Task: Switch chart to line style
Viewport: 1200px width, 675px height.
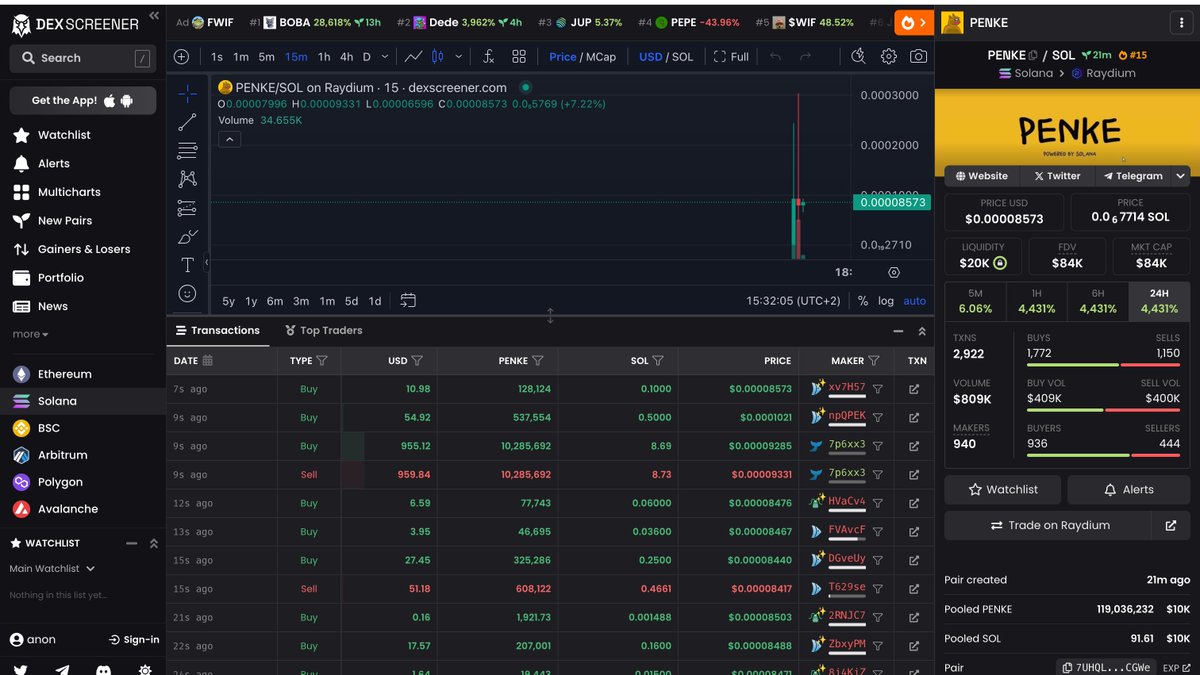Action: (x=412, y=57)
